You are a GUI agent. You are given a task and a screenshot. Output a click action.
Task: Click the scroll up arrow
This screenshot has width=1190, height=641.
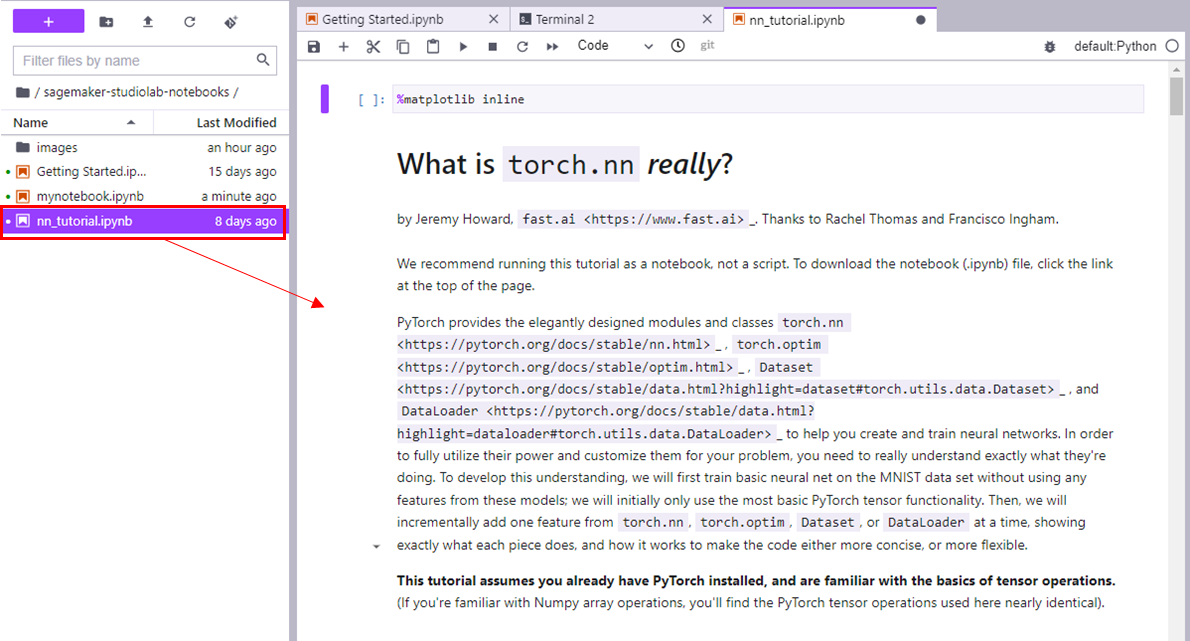coord(1176,69)
